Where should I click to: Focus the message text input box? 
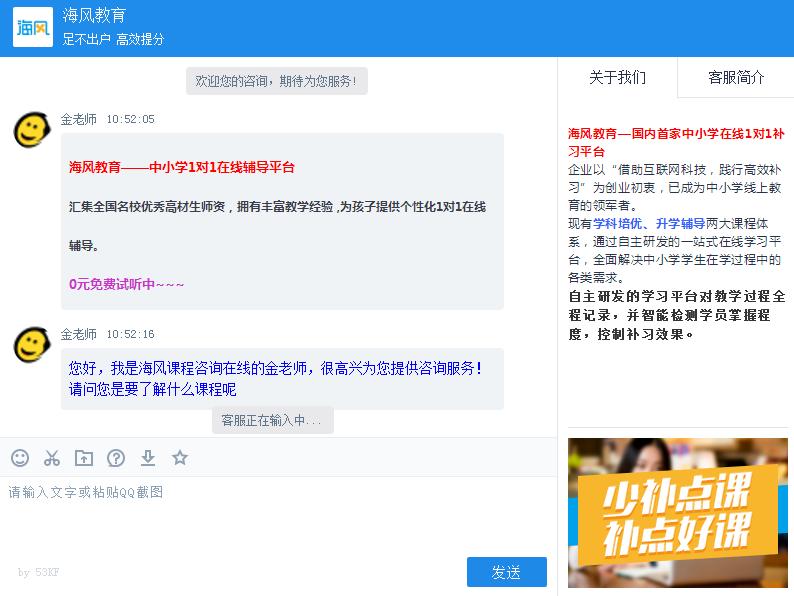(278, 514)
